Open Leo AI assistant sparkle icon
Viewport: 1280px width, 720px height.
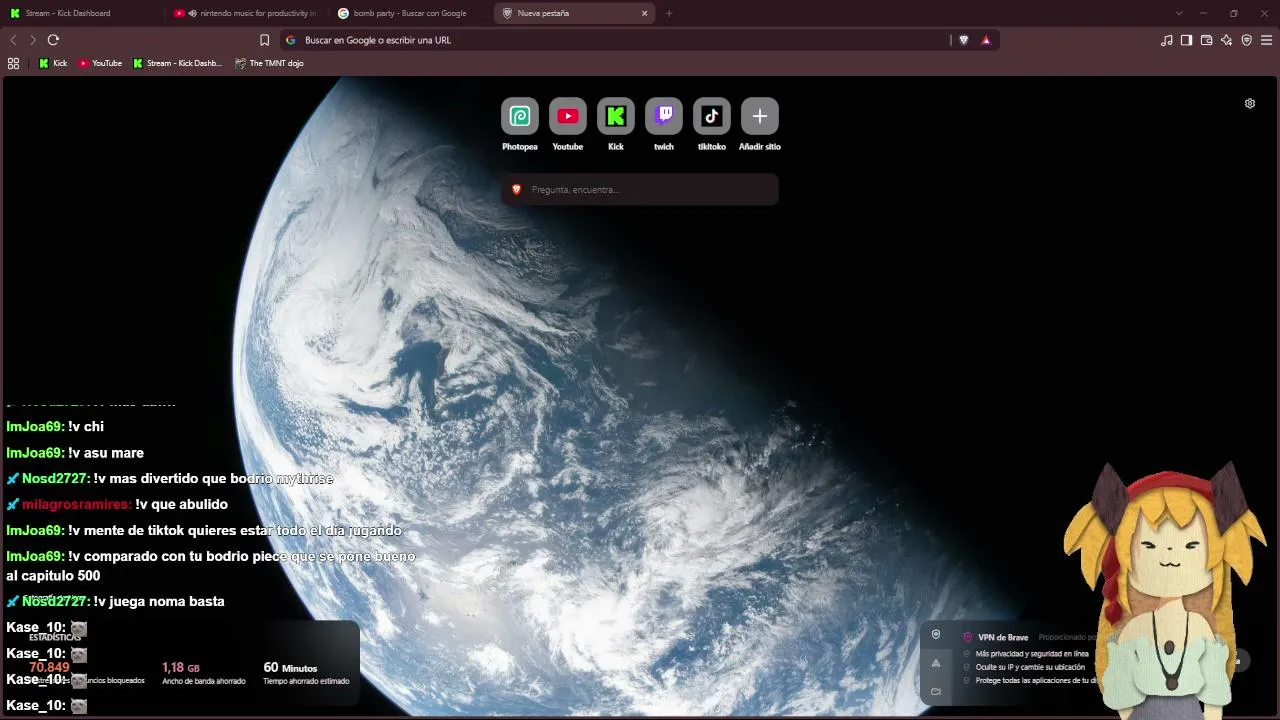point(1226,40)
